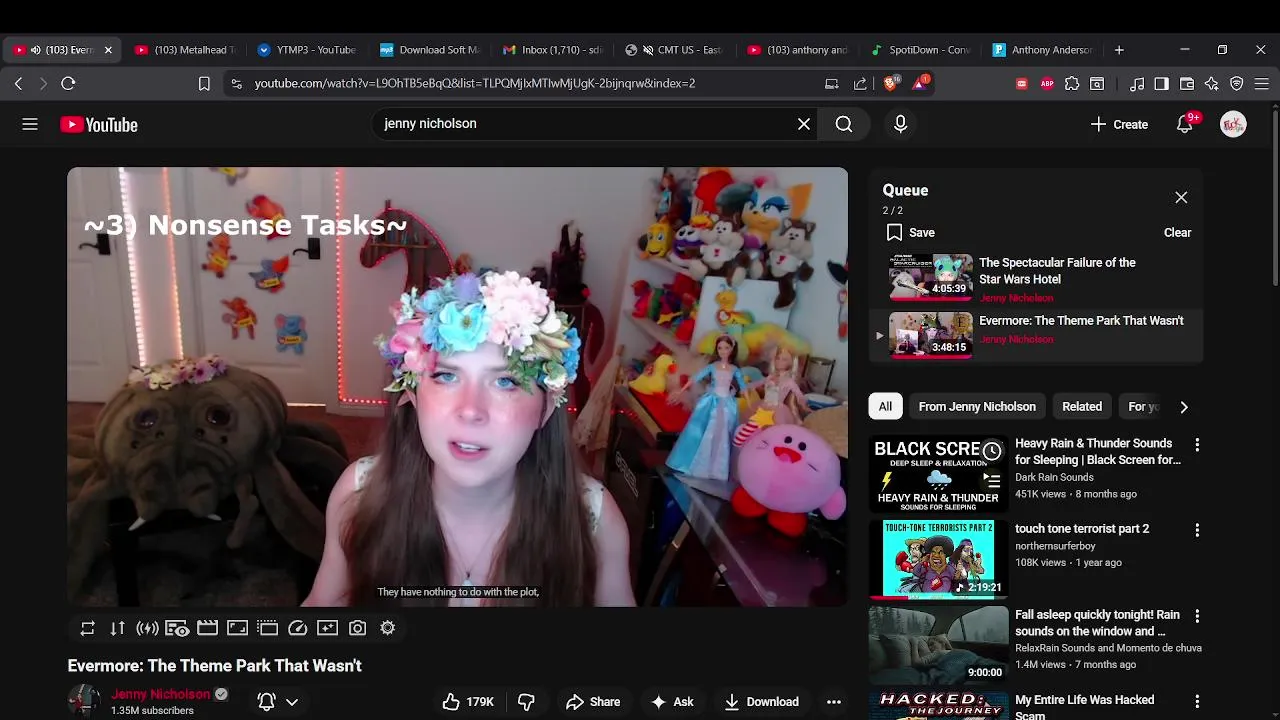Open touch tone terrorist part 2 thumbnail

[x=938, y=559]
